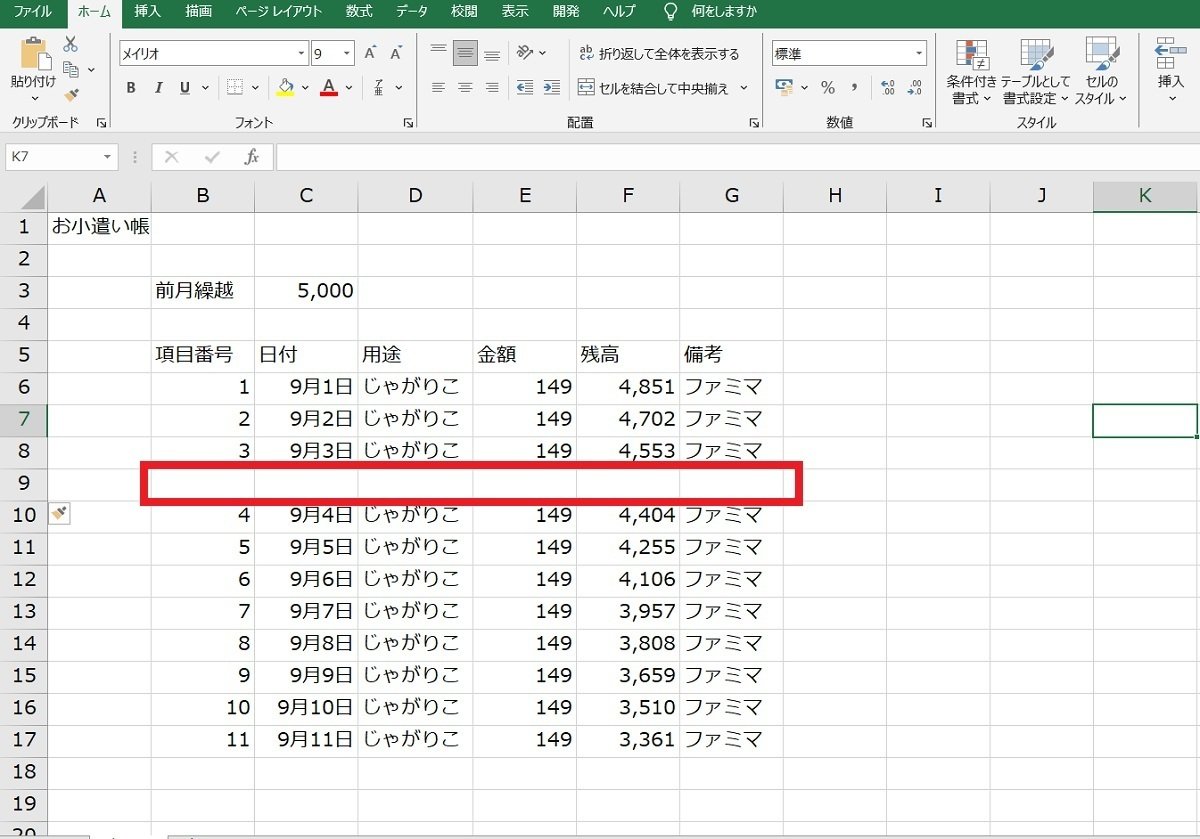This screenshot has width=1200, height=839.
Task: Apply italic formatting
Action: 157,88
